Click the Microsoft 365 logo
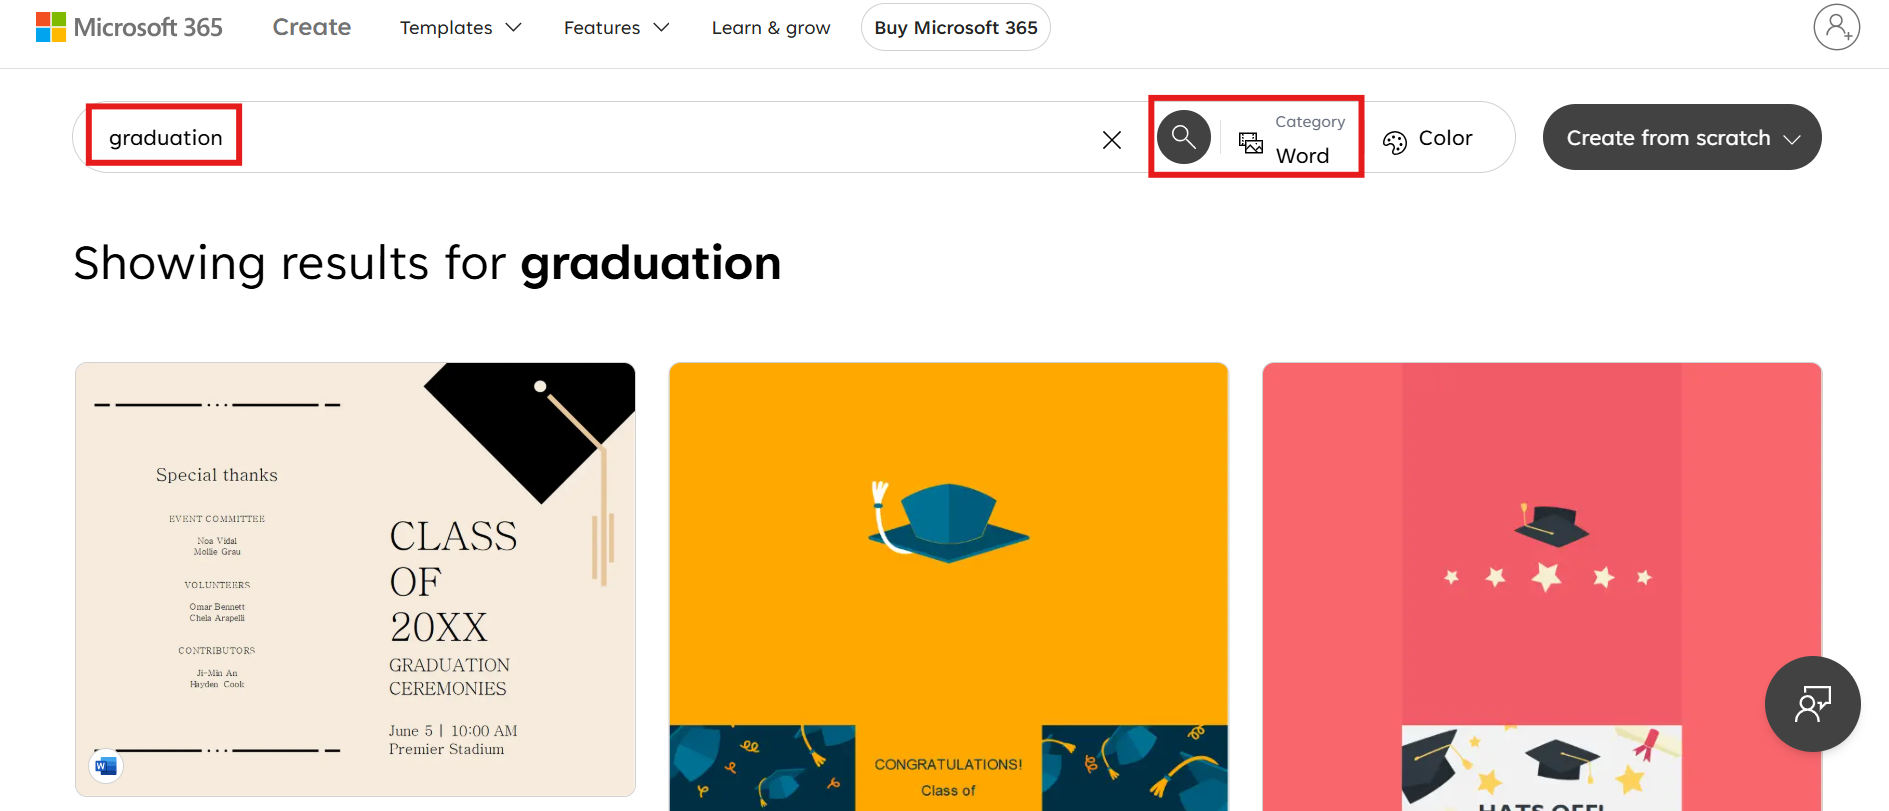1889x811 pixels. tap(129, 27)
